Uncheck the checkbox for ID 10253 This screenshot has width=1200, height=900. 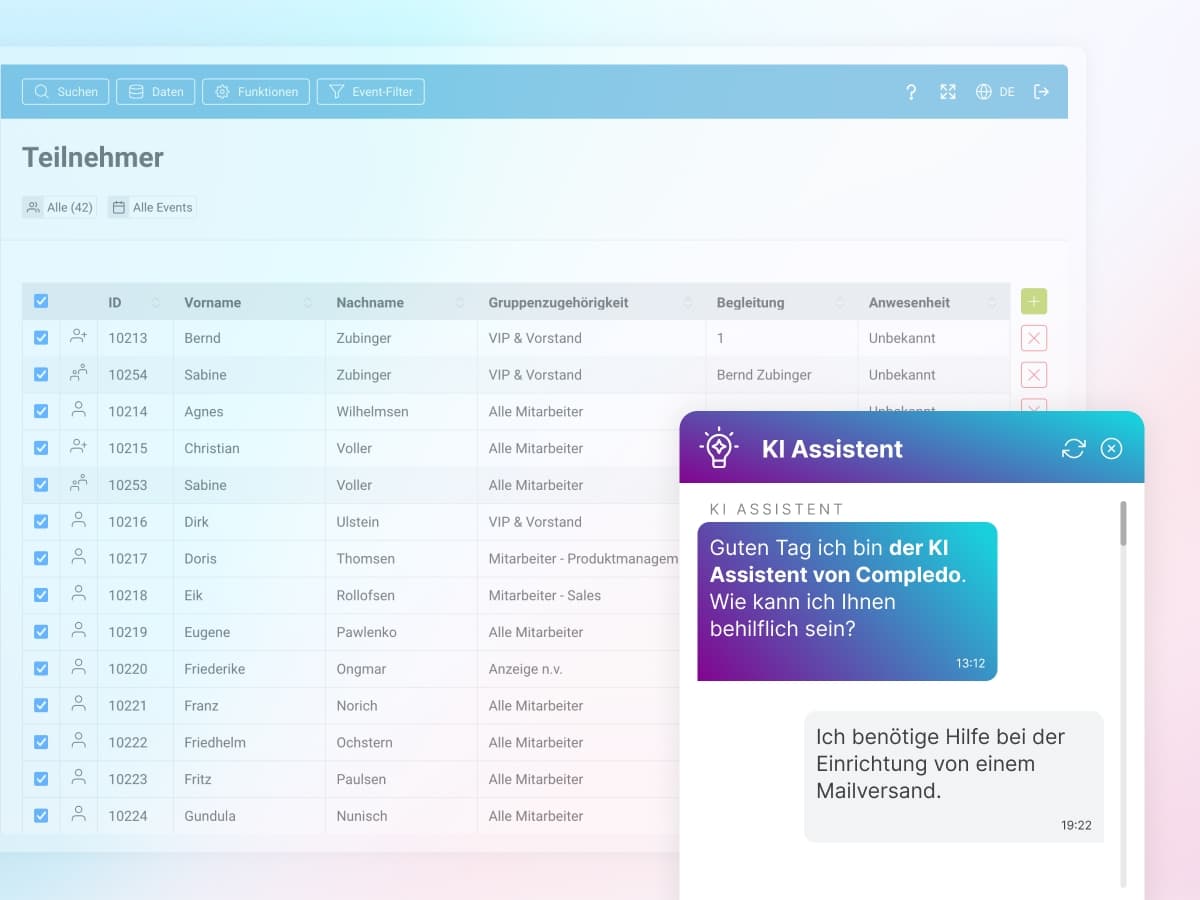click(41, 485)
